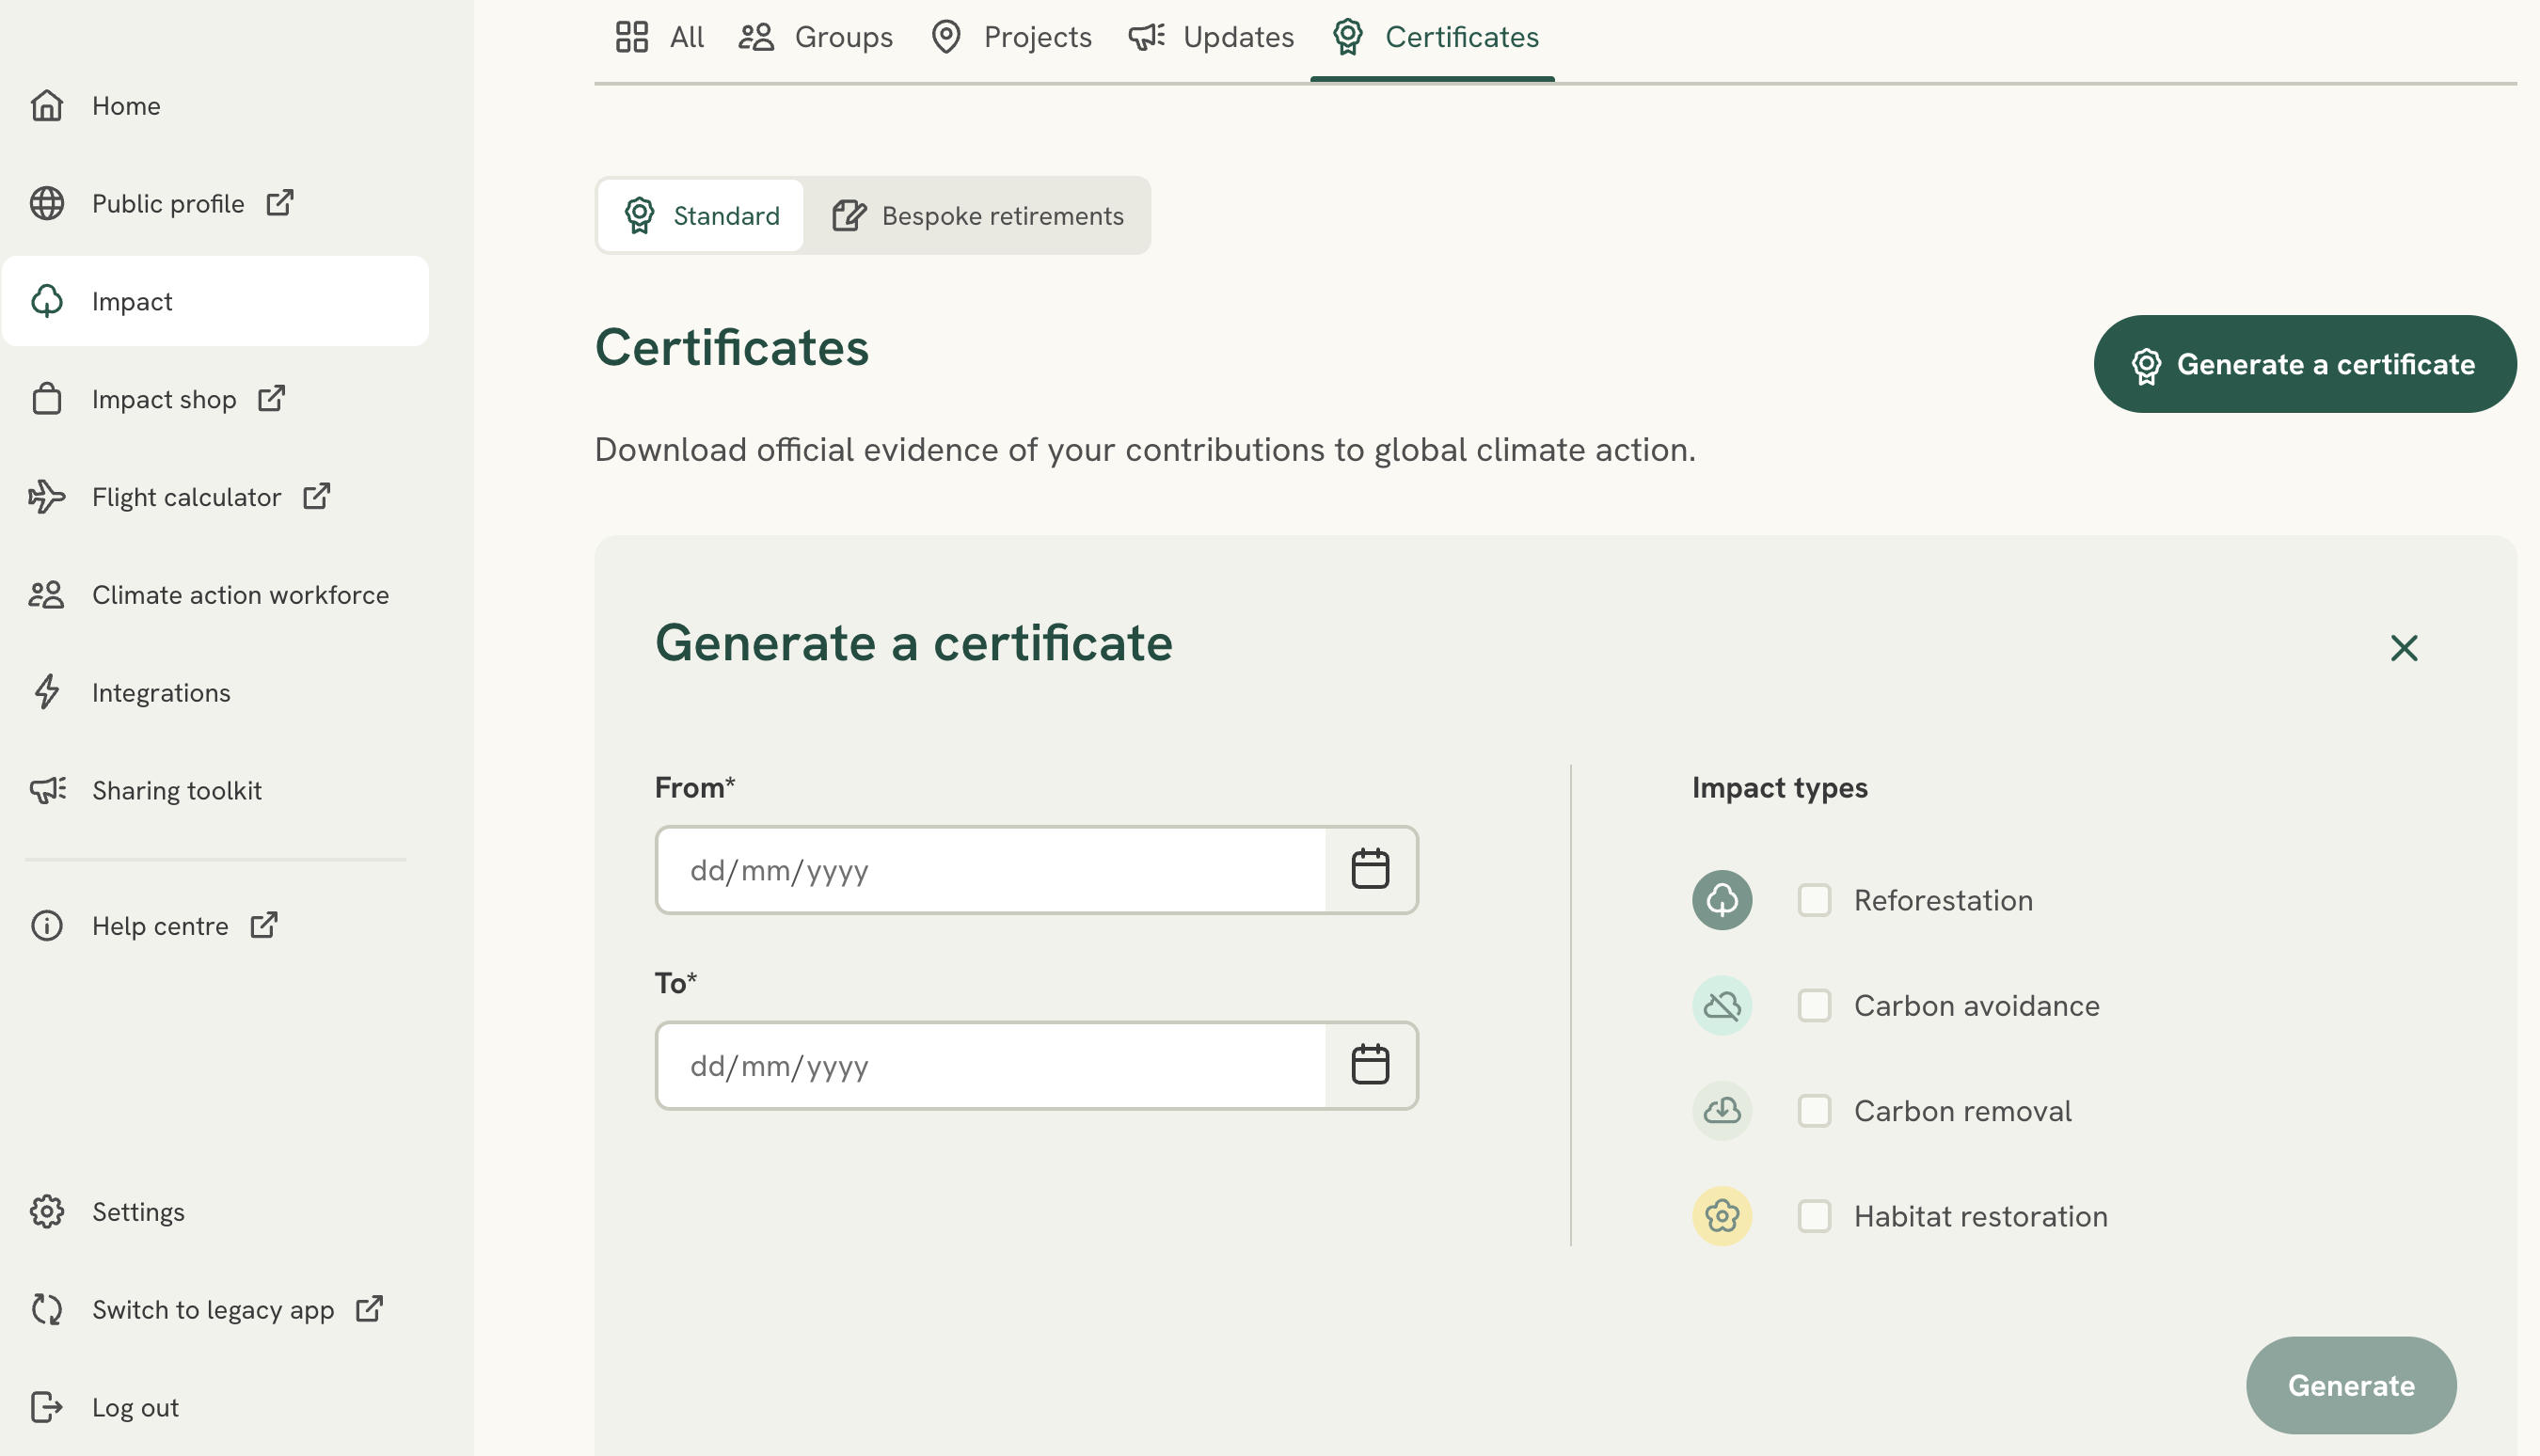Viewport: 2540px width, 1456px height.
Task: Click external-link icon beside Switch to legacy app
Action: tap(370, 1308)
